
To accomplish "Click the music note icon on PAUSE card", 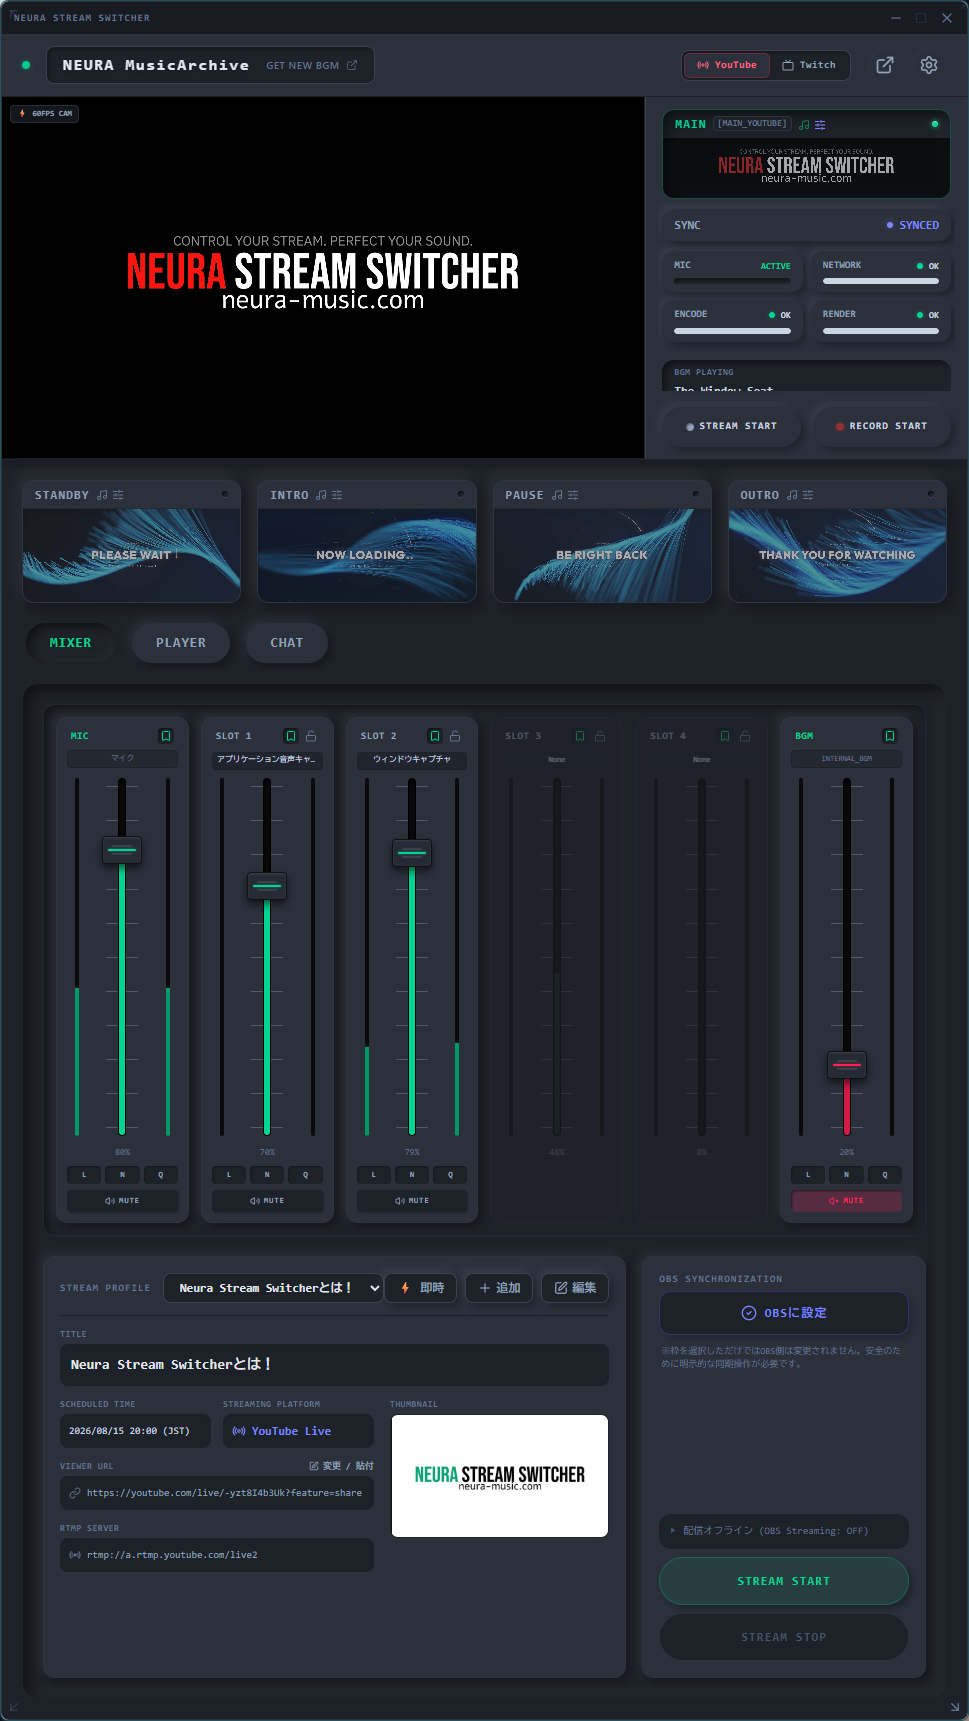I will pyautogui.click(x=557, y=495).
